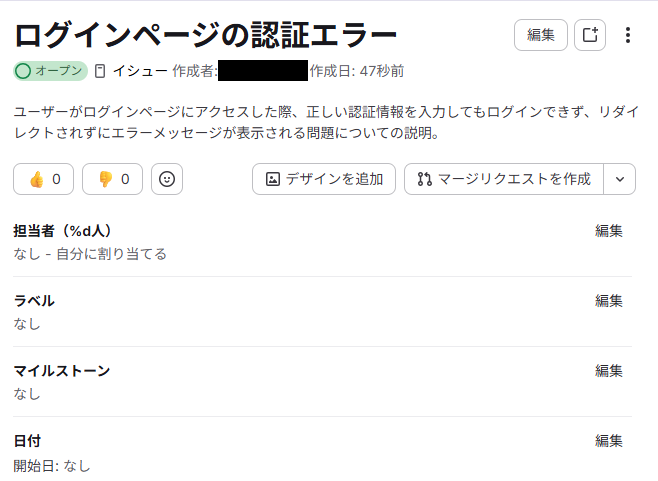Click the add-item icon button beside 編集

tap(590, 35)
